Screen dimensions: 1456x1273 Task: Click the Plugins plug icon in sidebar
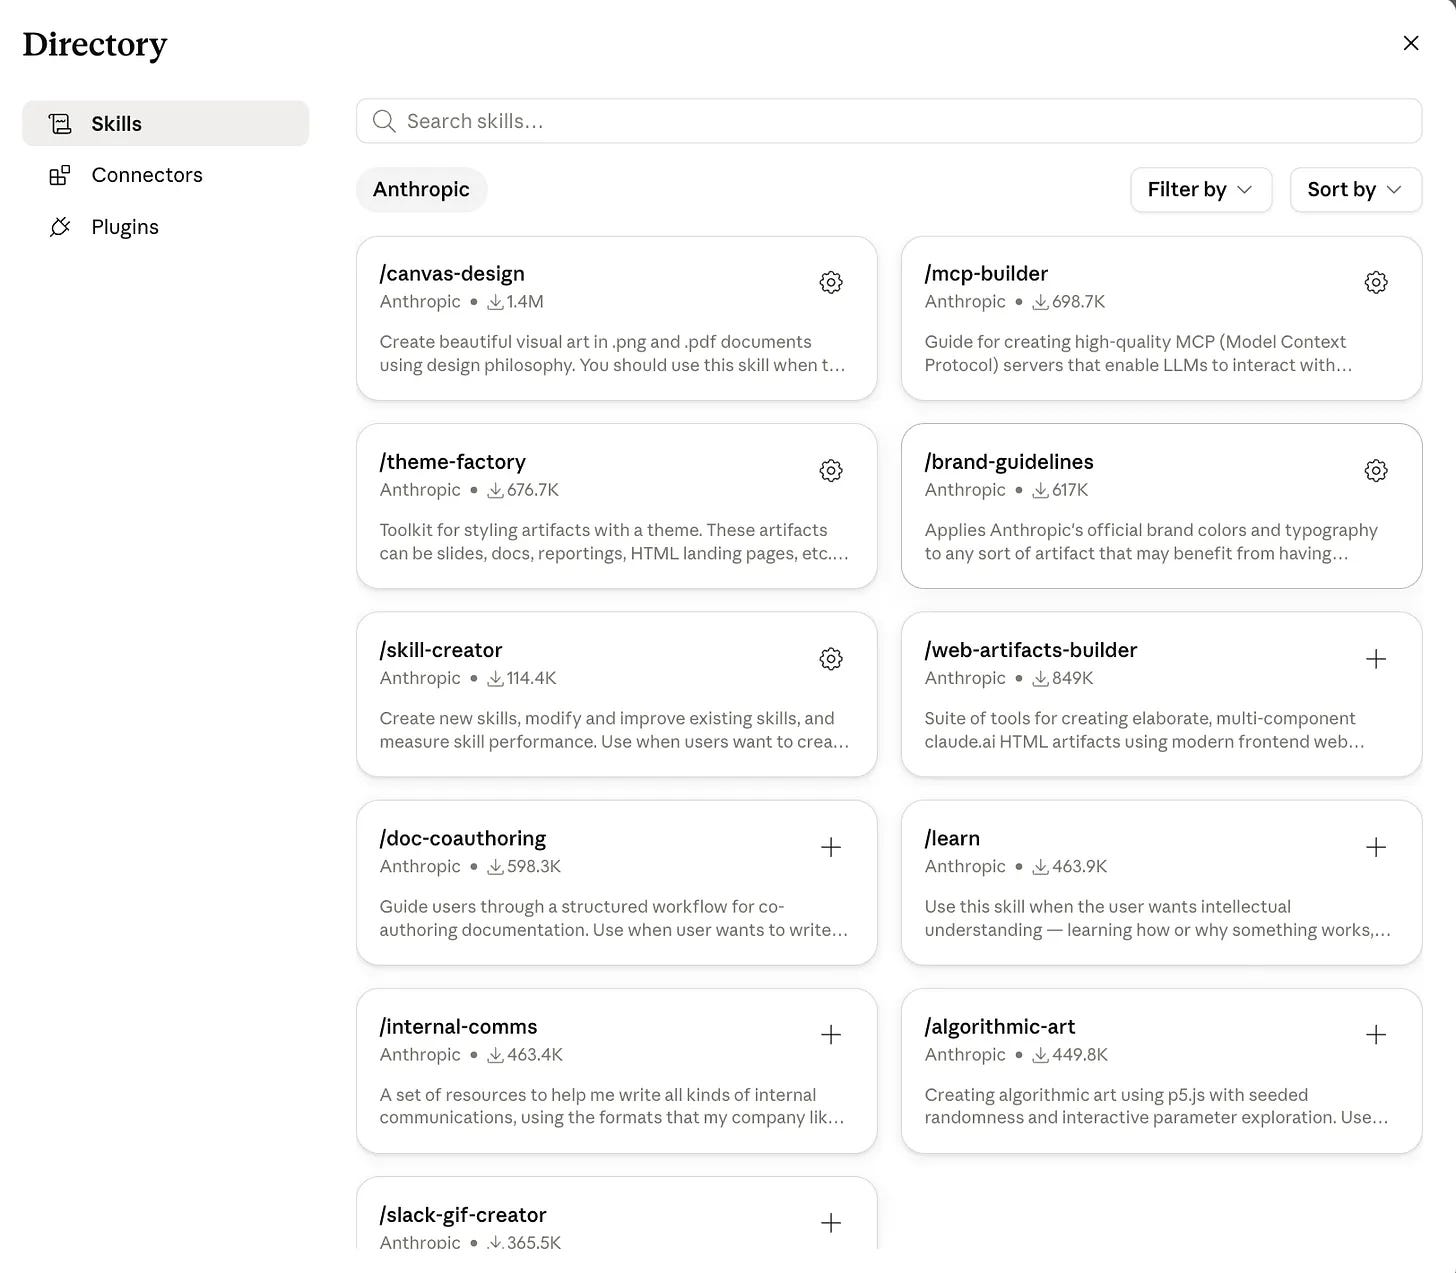point(60,227)
